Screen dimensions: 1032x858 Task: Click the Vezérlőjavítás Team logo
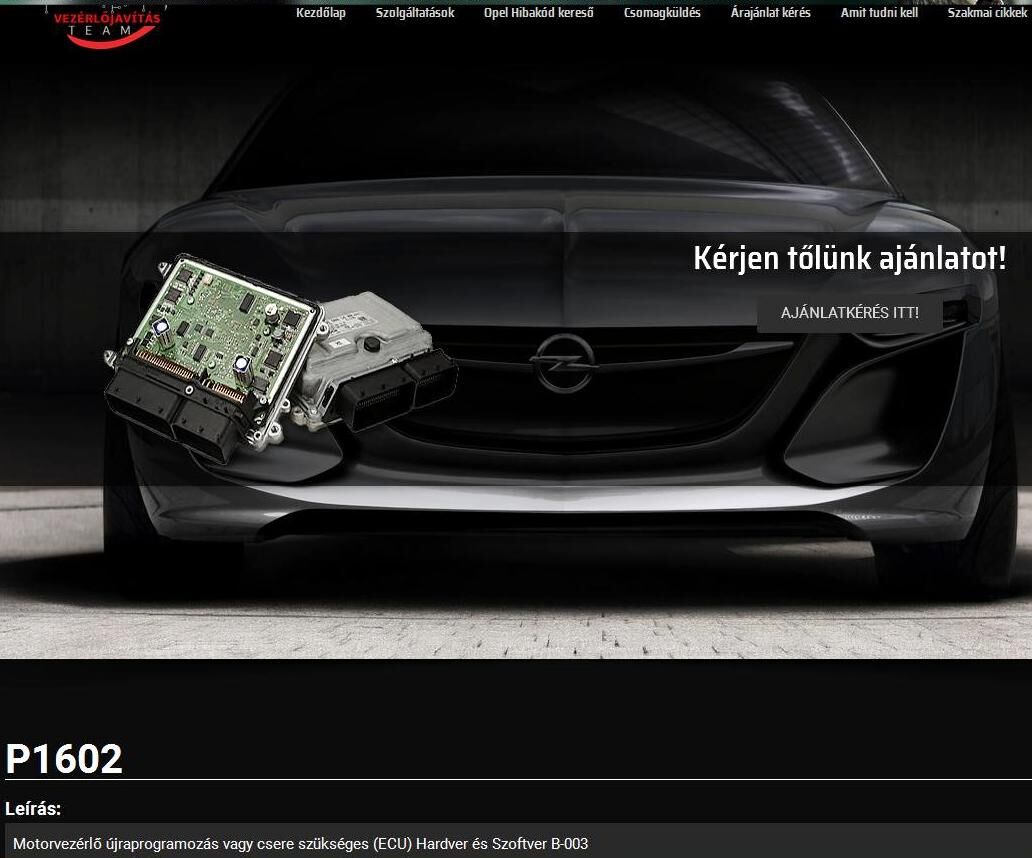[x=107, y=26]
